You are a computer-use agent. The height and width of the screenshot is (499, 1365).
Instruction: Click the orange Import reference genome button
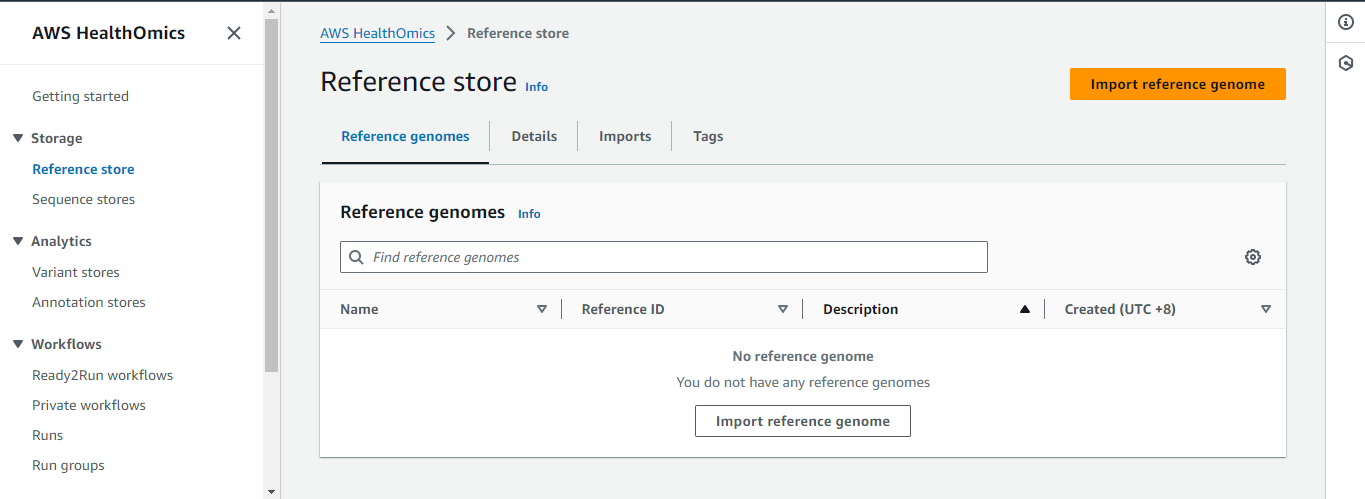1178,84
